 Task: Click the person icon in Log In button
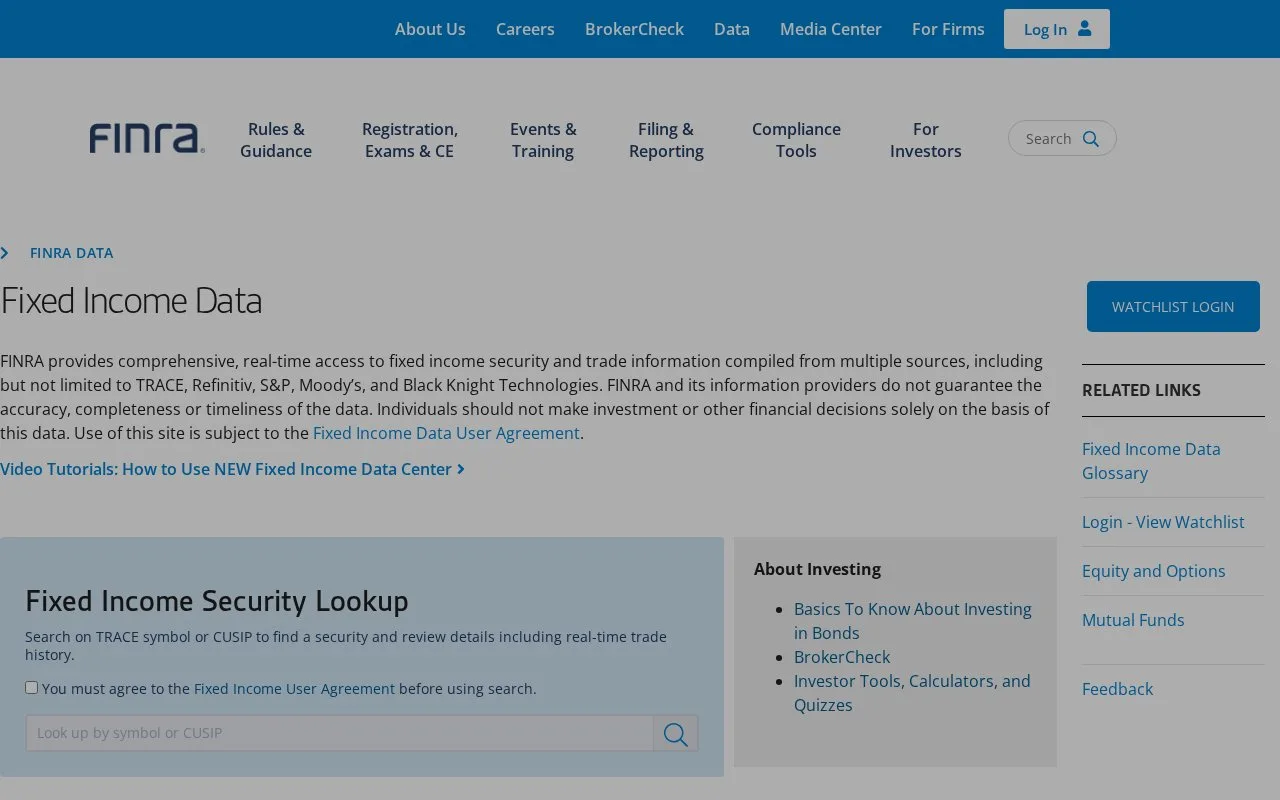tap(1084, 29)
